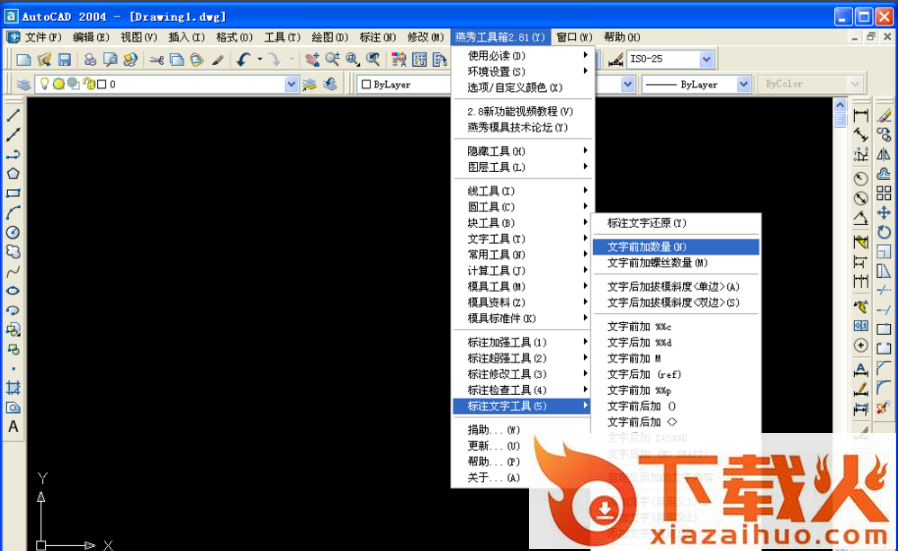Select the Hatch tool
This screenshot has width=898, height=551.
click(x=13, y=388)
